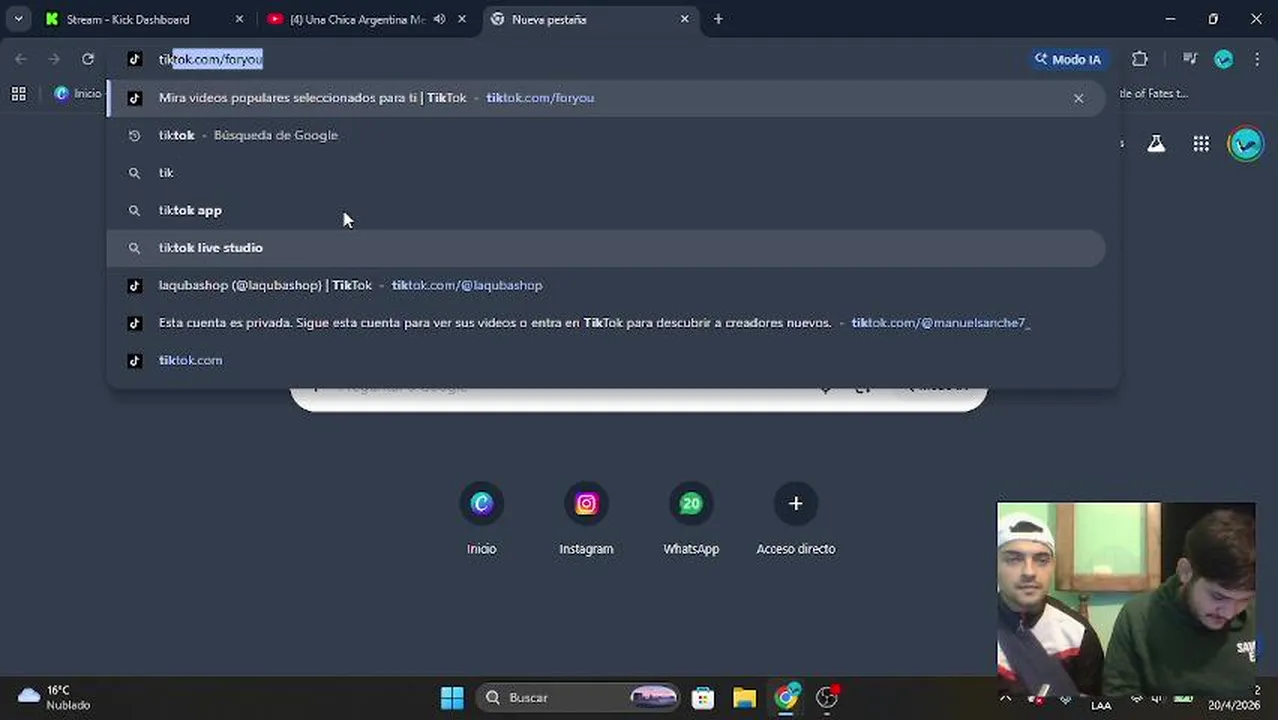Image resolution: width=1278 pixels, height=720 pixels.
Task: Go forward to next page
Action: pos(54,59)
